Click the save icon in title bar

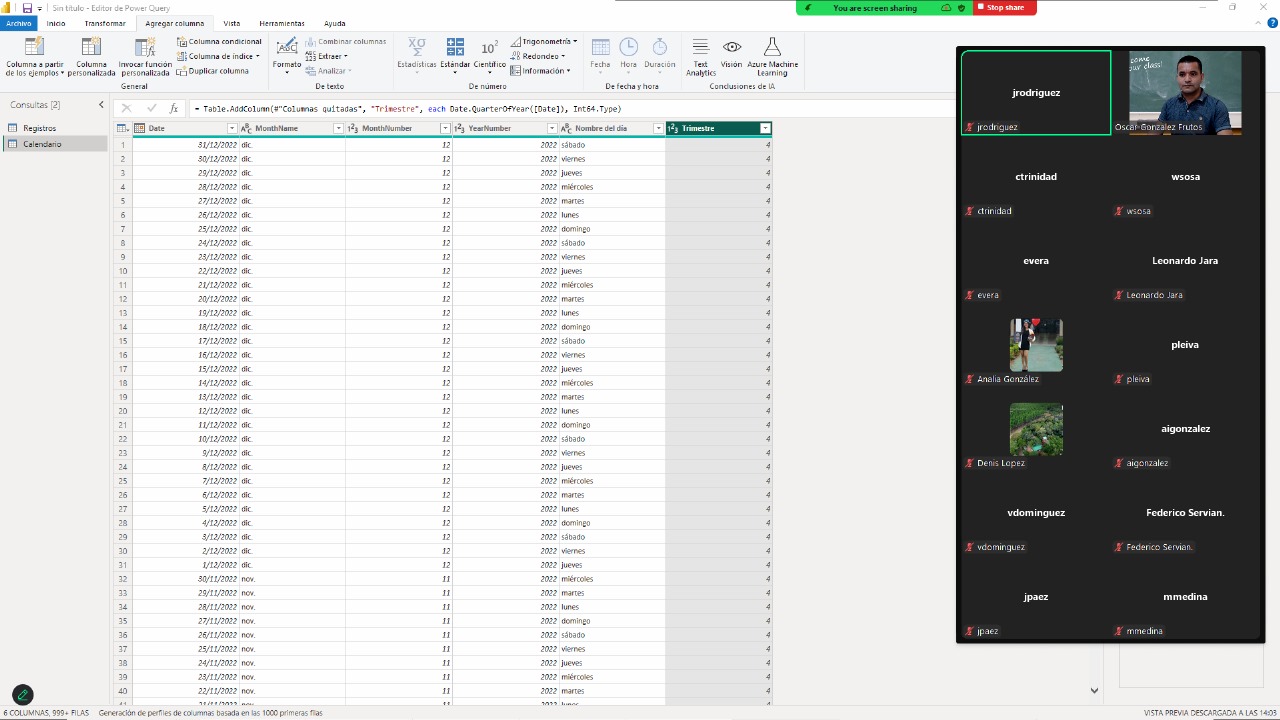(27, 8)
